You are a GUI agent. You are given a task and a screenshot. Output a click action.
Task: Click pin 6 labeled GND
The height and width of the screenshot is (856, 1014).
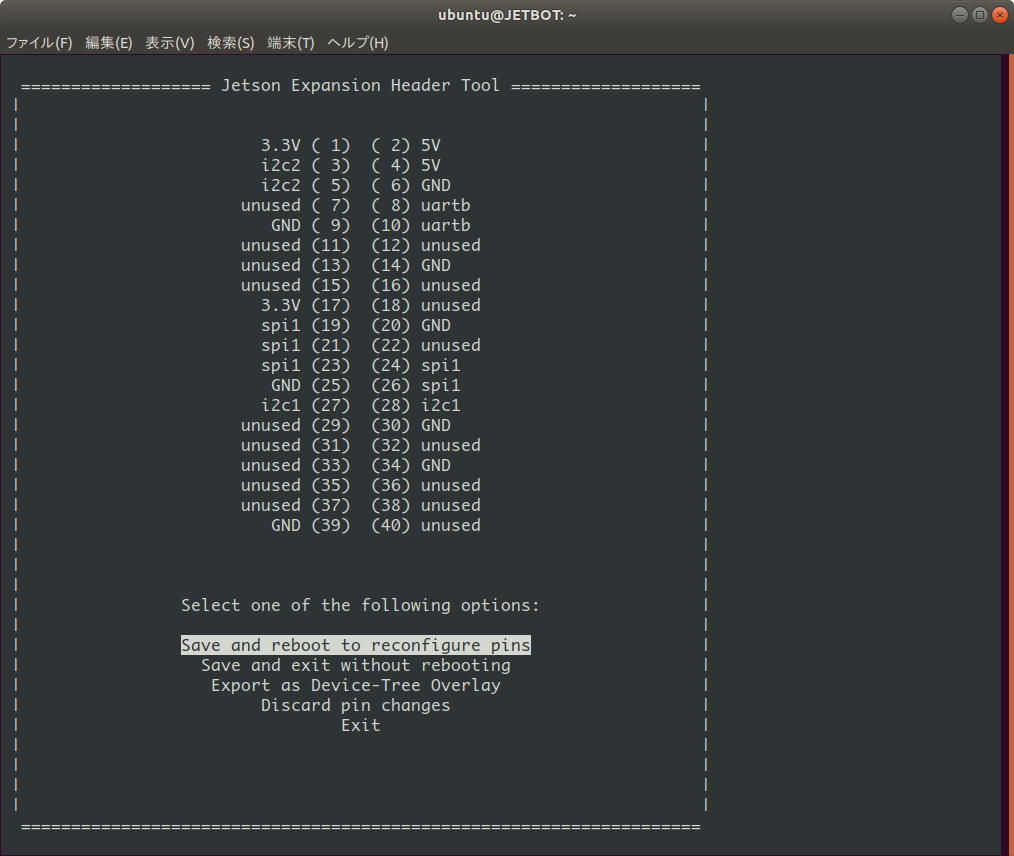point(411,186)
